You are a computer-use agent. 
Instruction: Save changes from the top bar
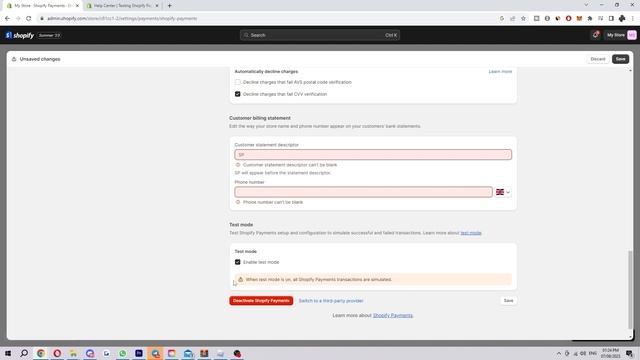(620, 59)
